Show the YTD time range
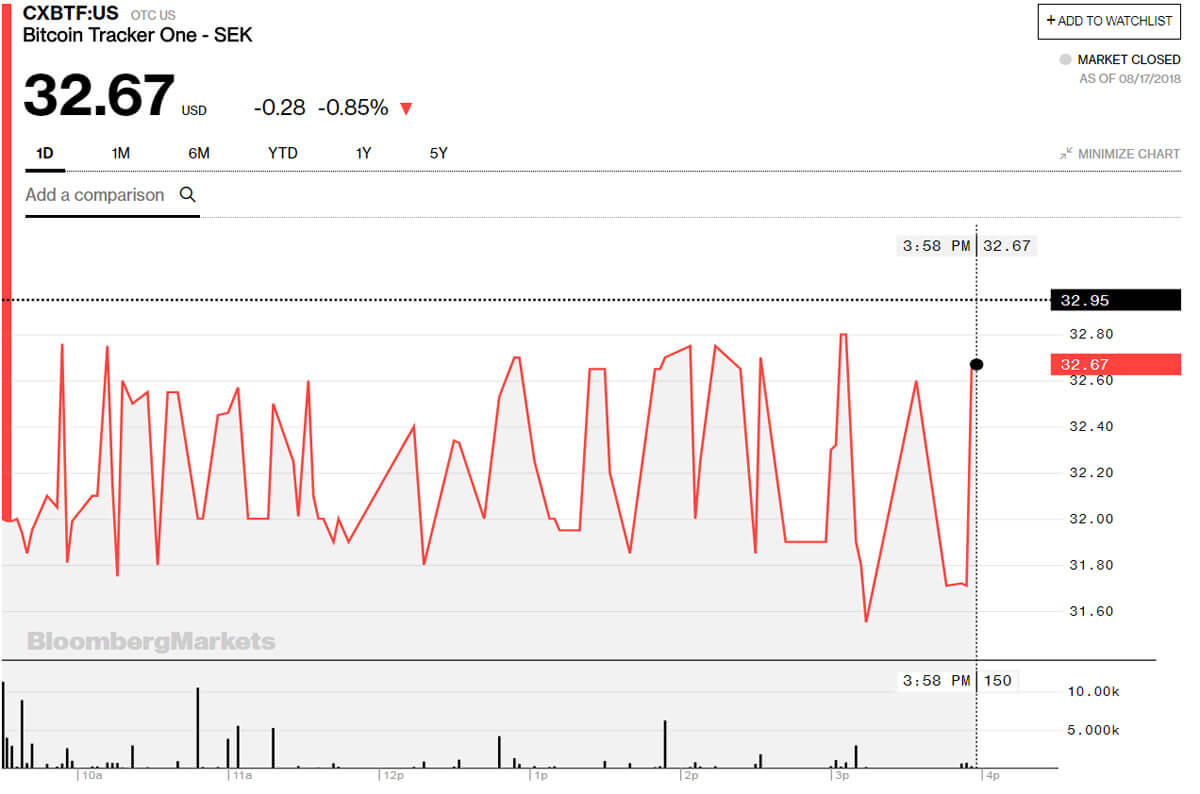Screen dimensions: 1200x794 (x=283, y=154)
